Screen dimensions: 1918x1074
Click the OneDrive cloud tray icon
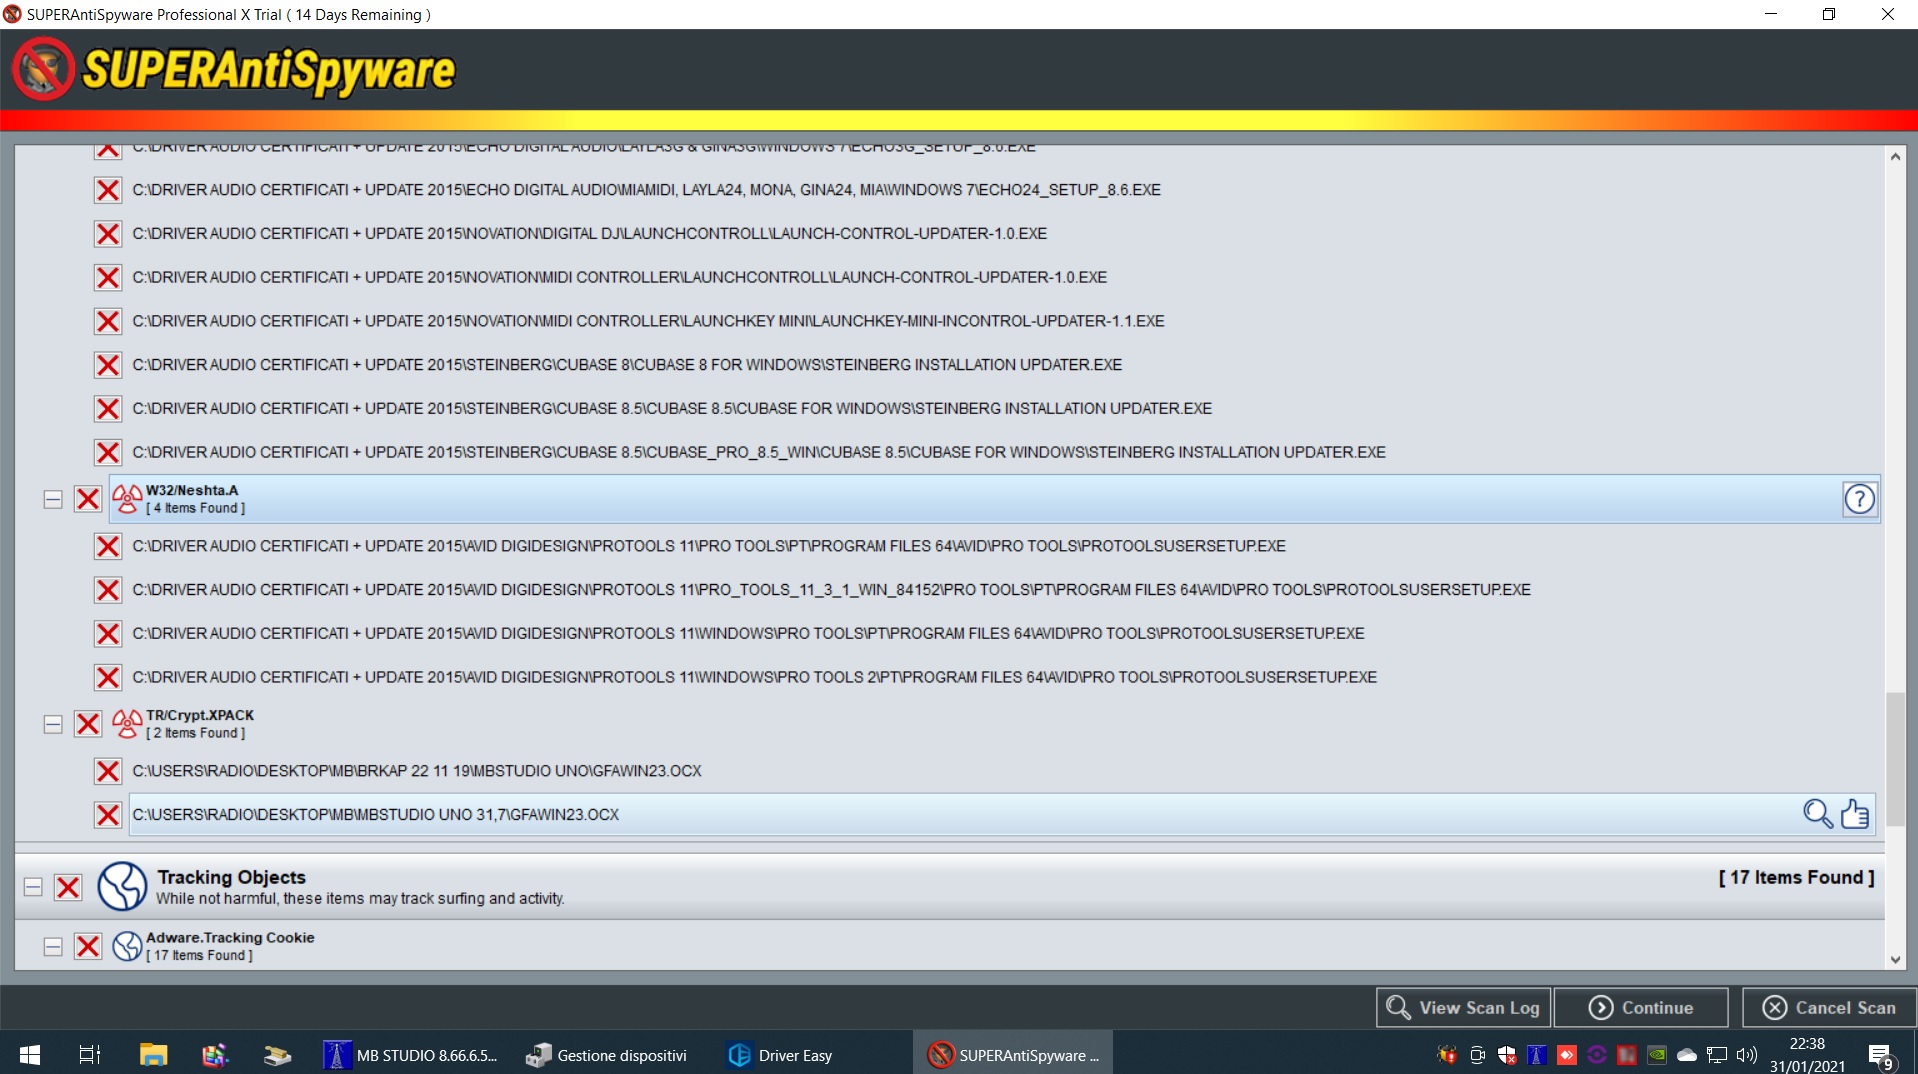1687,1055
